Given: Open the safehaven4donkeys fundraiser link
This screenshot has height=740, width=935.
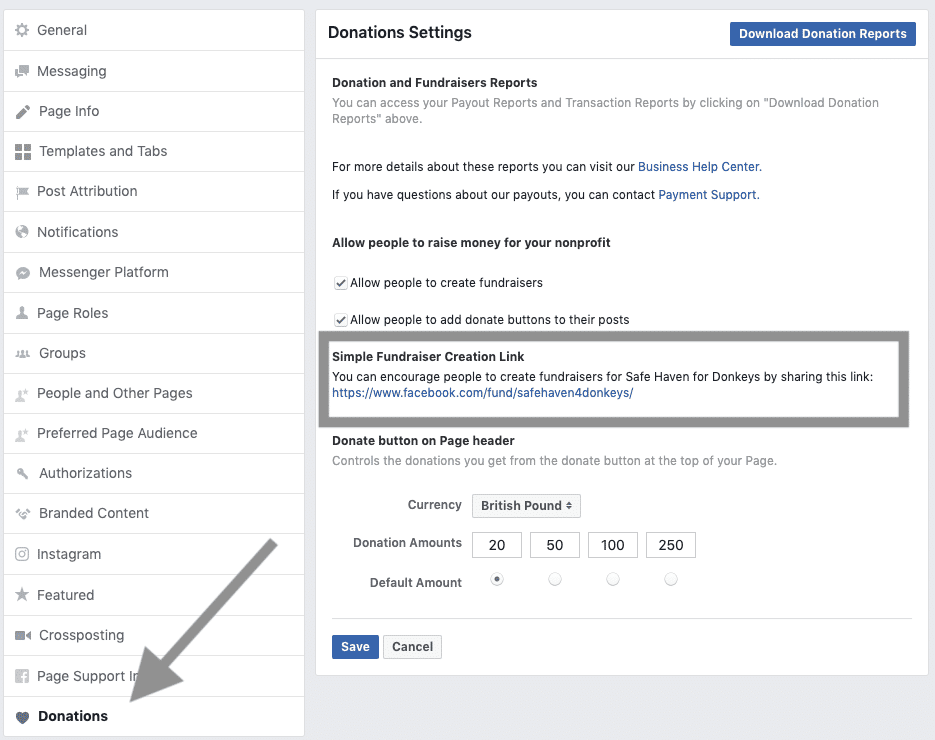Looking at the screenshot, I should pyautogui.click(x=482, y=393).
